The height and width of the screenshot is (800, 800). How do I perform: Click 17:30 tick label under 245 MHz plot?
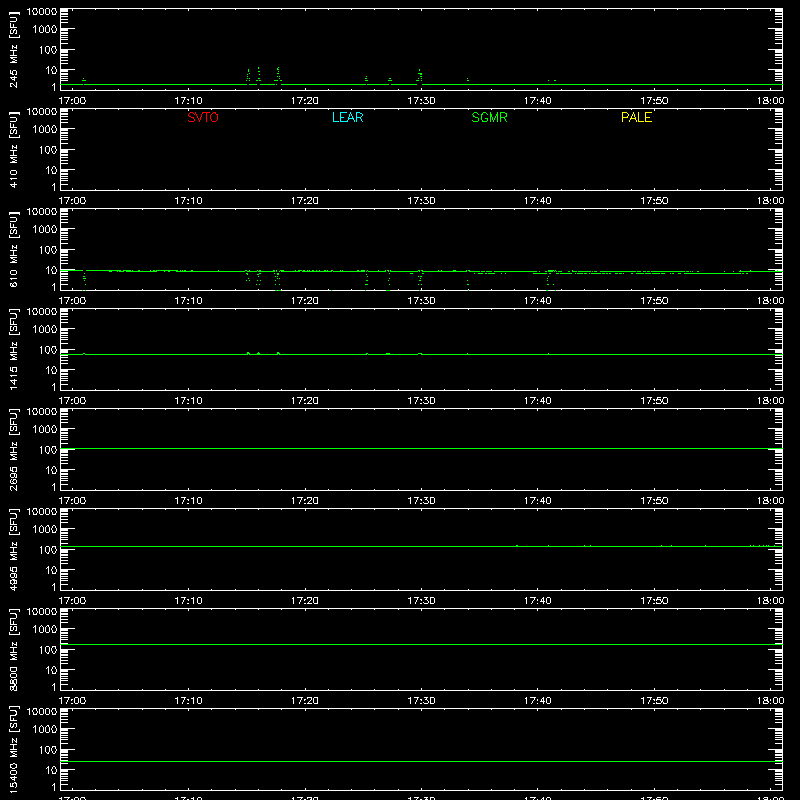[x=421, y=101]
